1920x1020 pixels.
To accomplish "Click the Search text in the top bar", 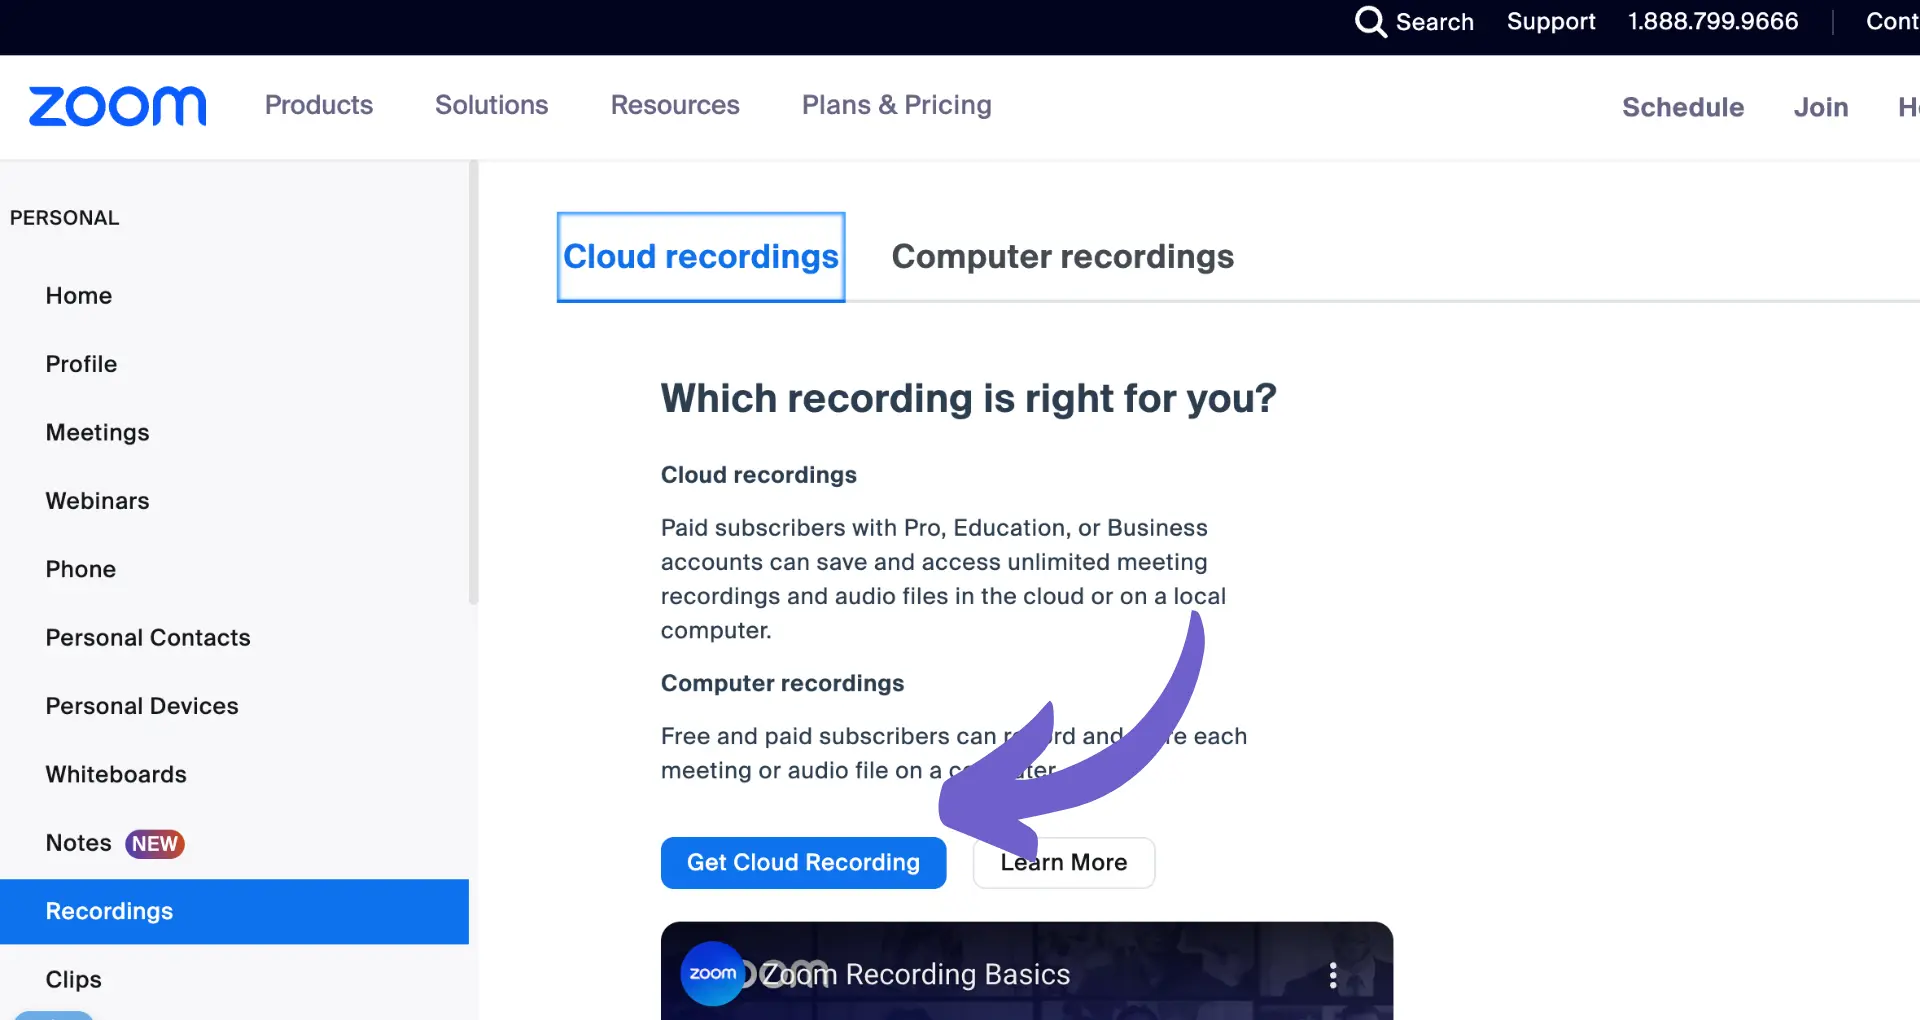I will point(1434,21).
